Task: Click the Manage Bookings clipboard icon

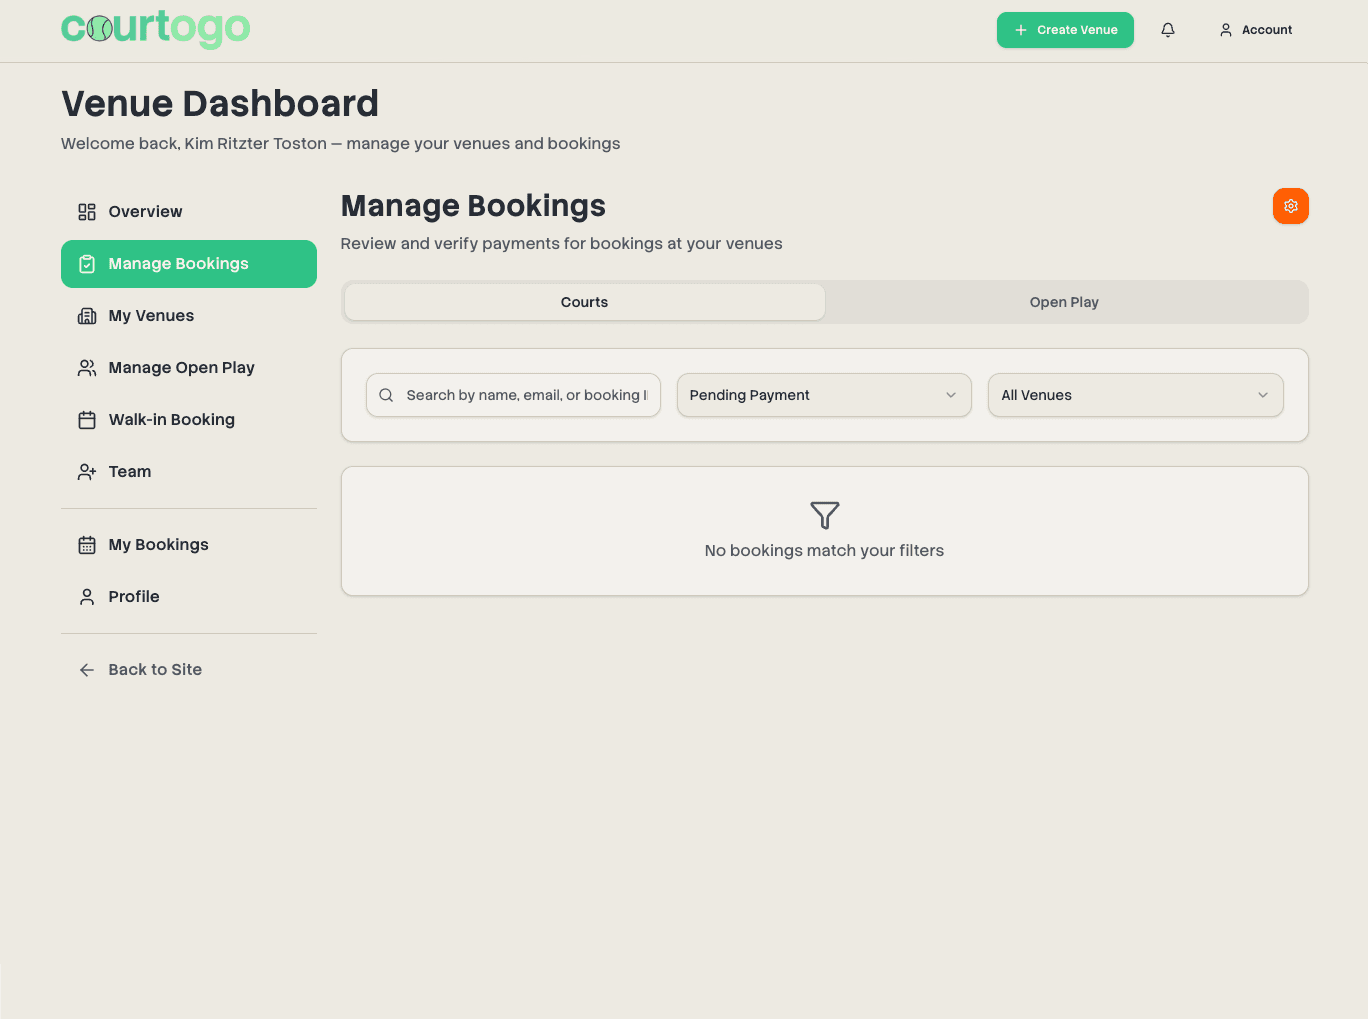Action: pyautogui.click(x=87, y=263)
